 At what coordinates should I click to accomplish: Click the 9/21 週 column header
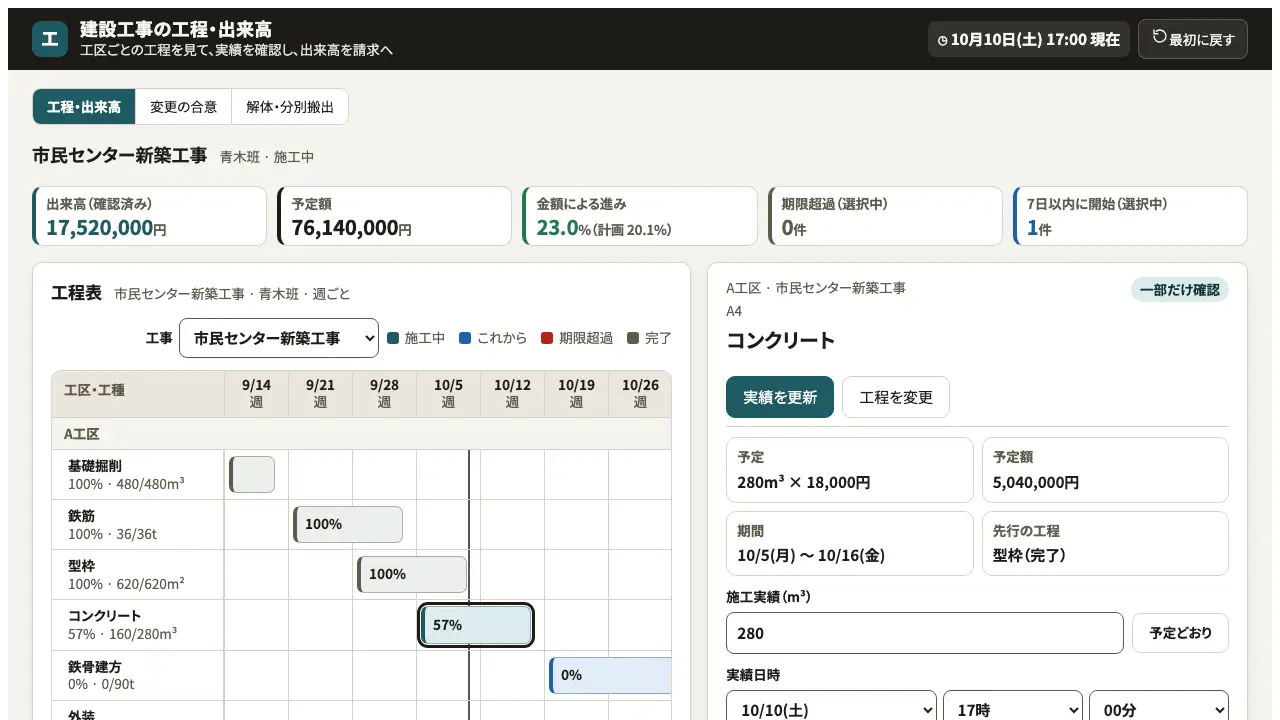pos(320,394)
